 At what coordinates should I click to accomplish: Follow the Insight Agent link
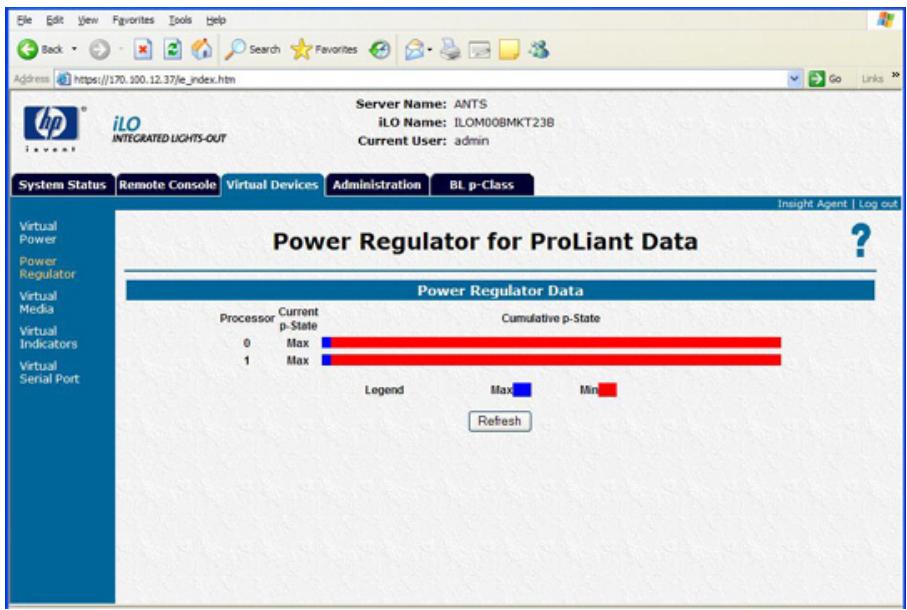coord(812,204)
